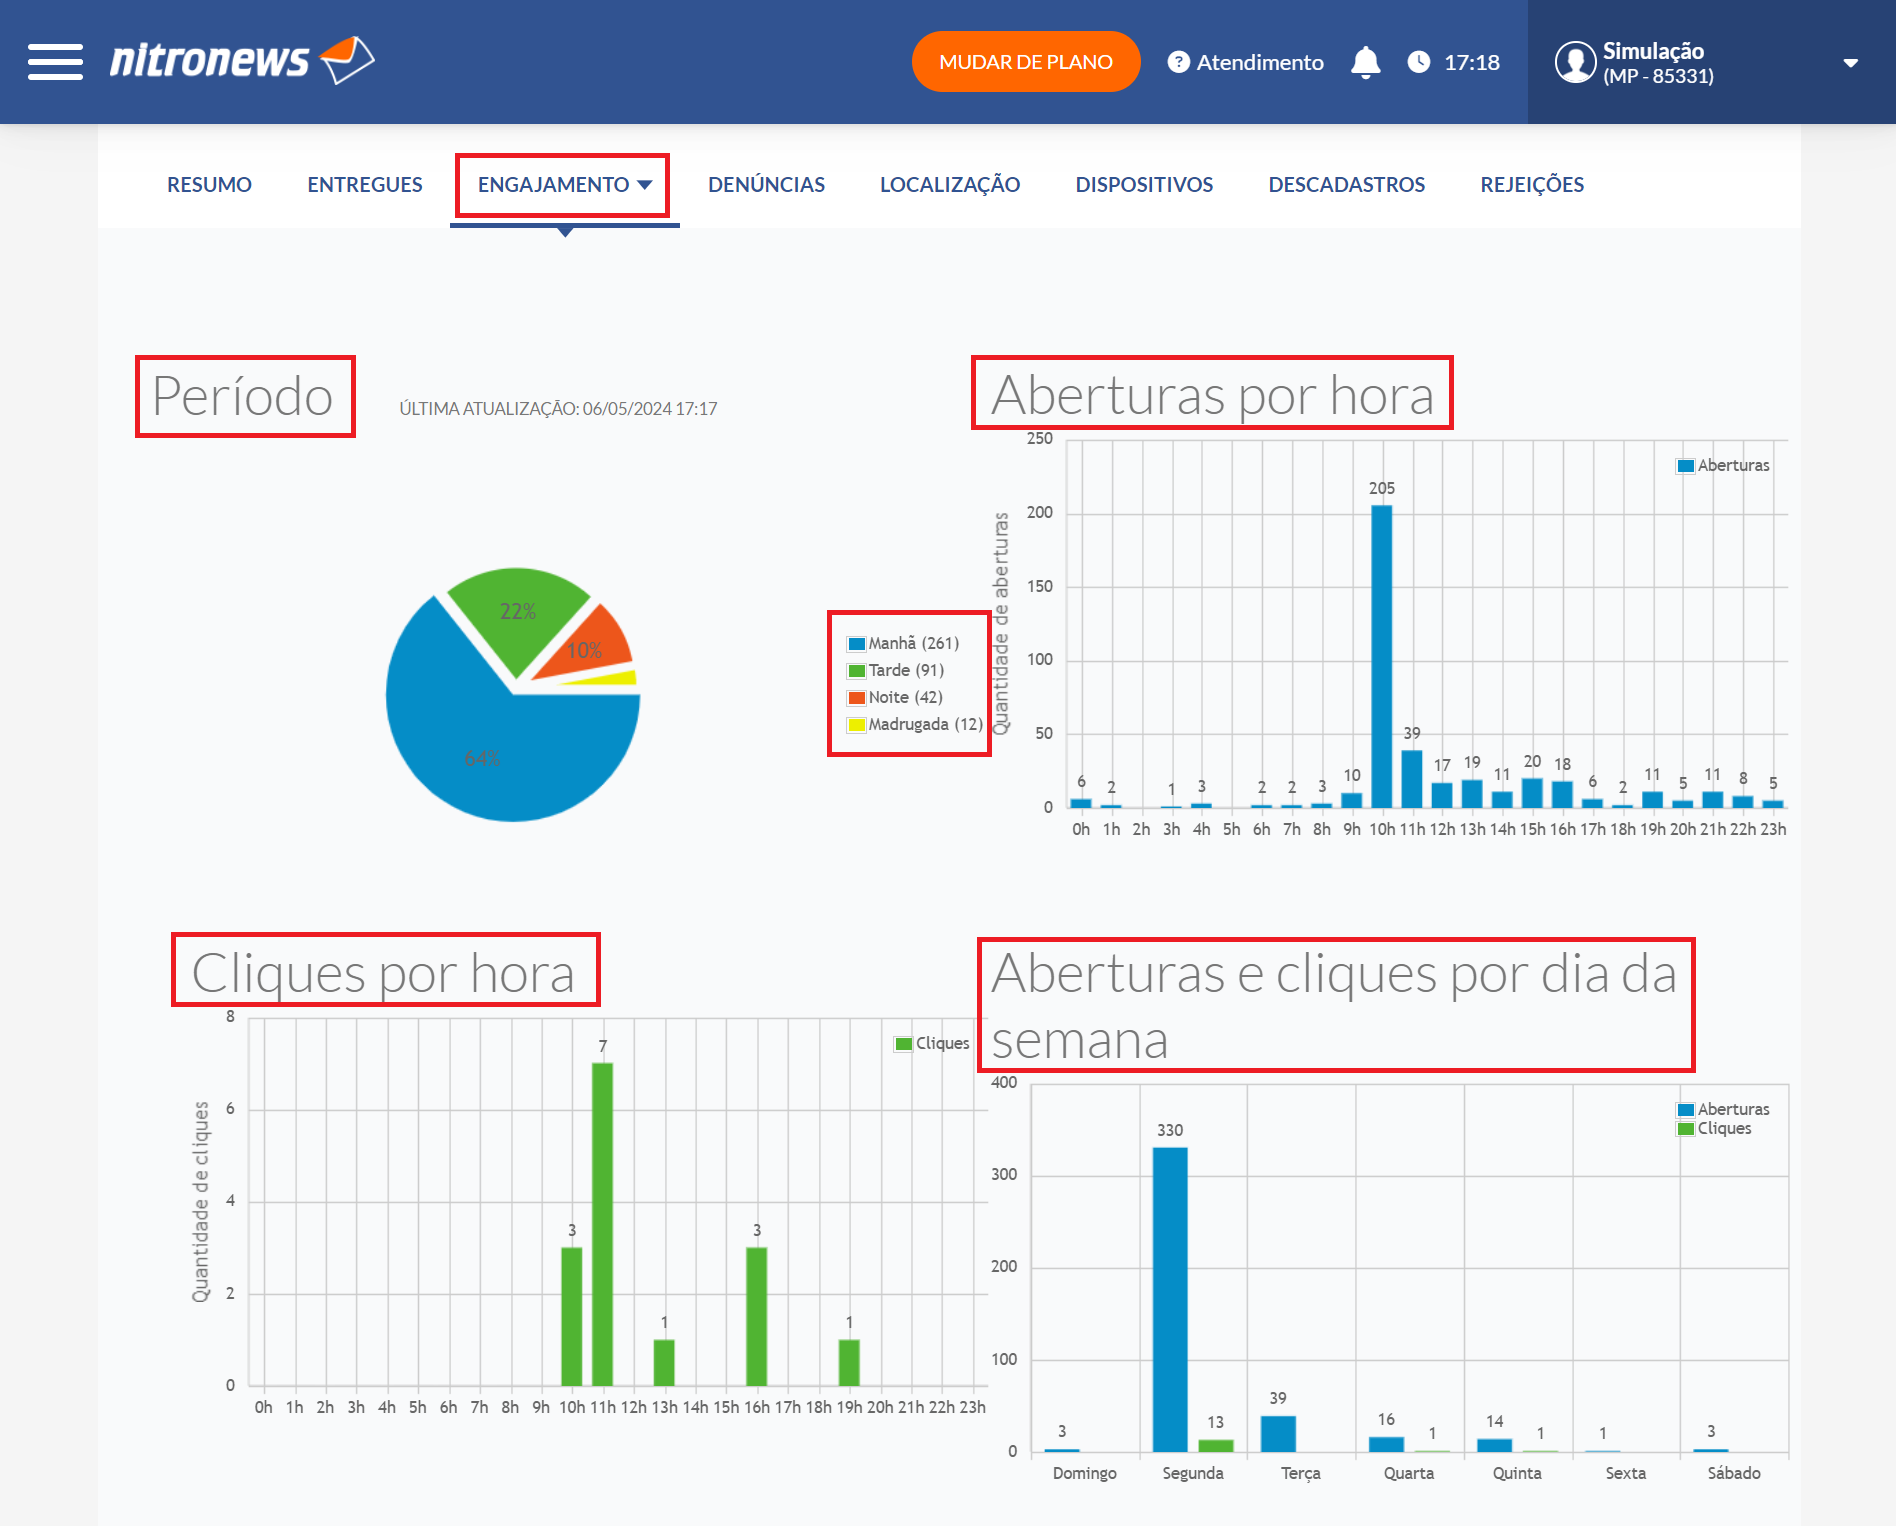The height and width of the screenshot is (1526, 1896).
Task: Toggle Cliques legend in weekday chart
Action: click(x=1714, y=1128)
